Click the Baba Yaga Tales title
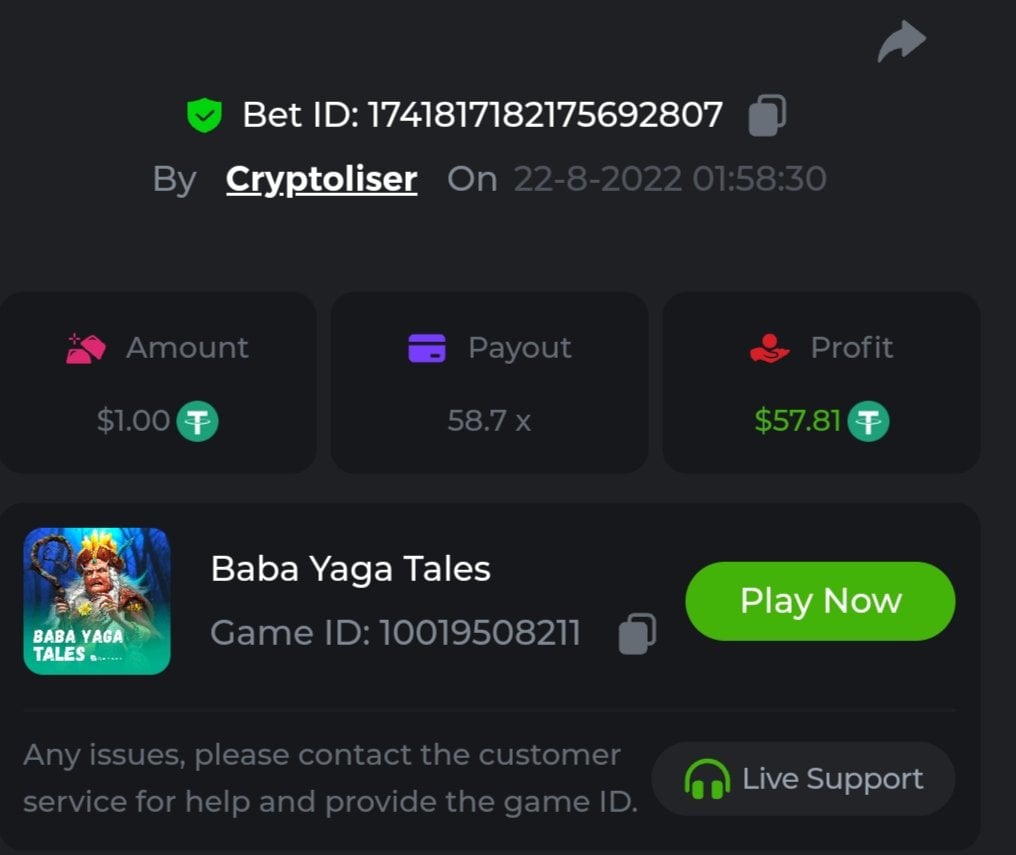Viewport: 1016px width, 855px height. tap(350, 569)
